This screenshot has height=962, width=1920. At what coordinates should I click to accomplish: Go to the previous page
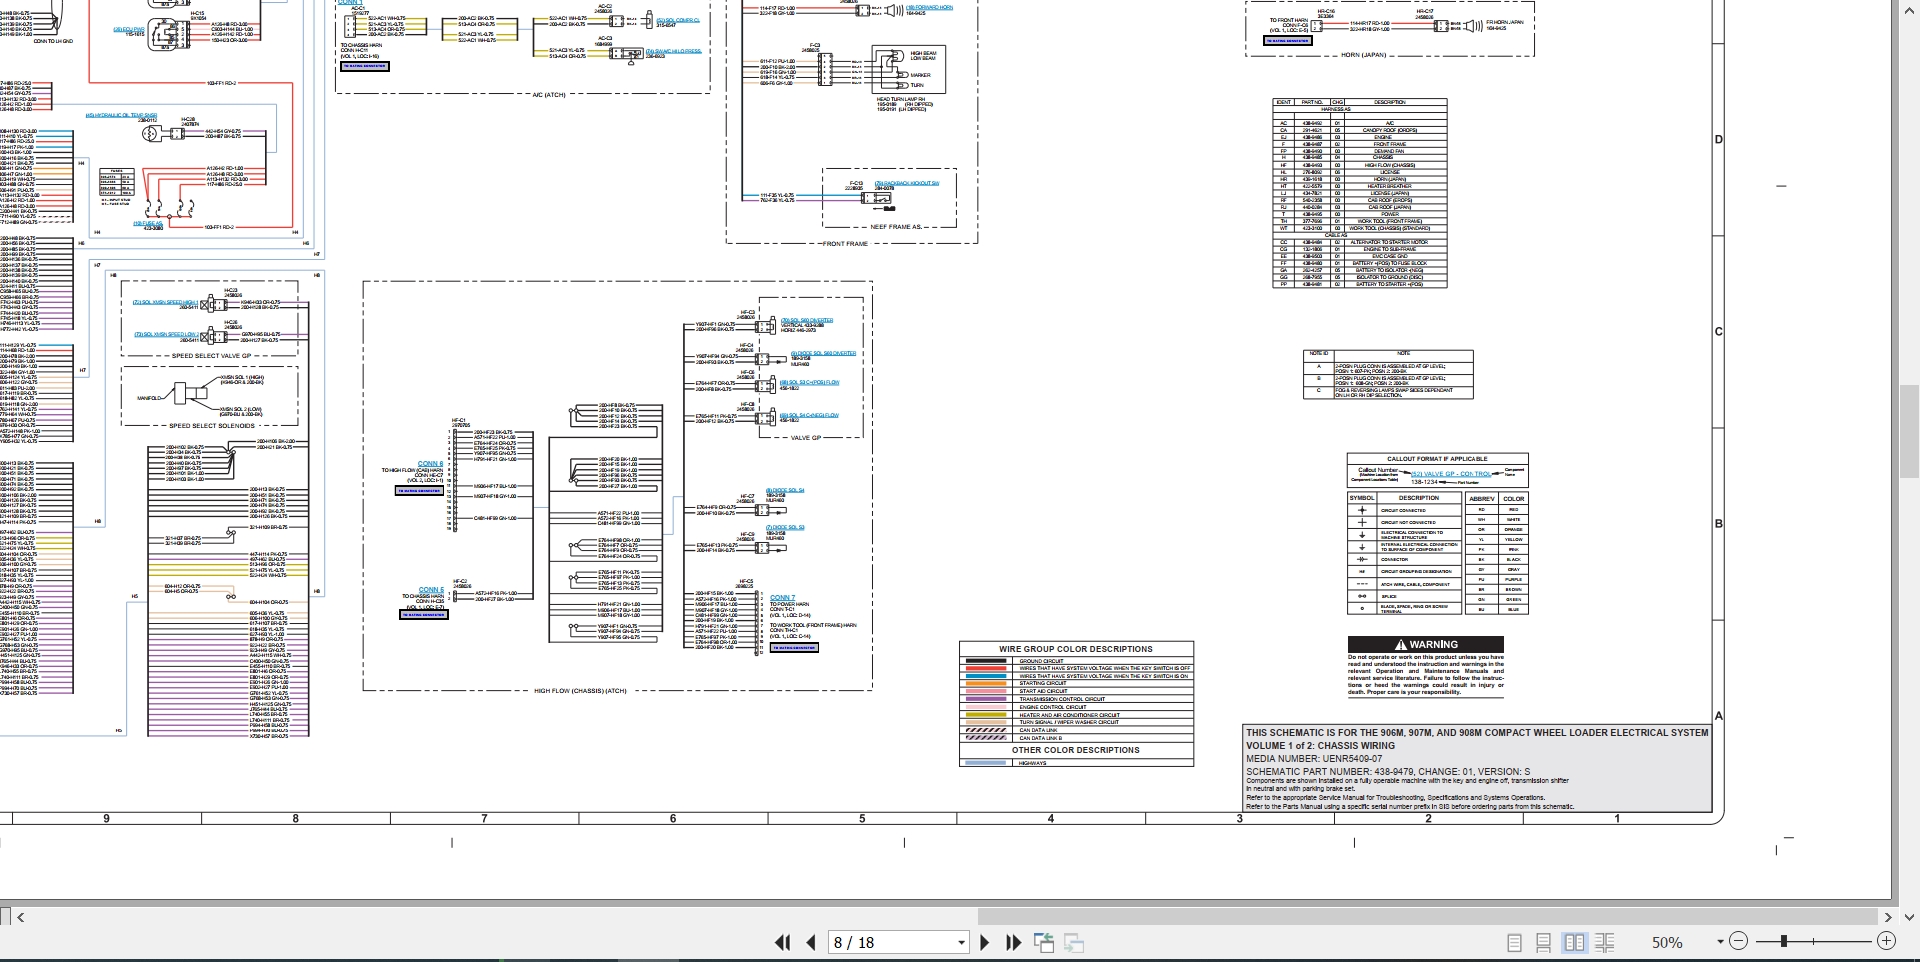pyautogui.click(x=811, y=942)
